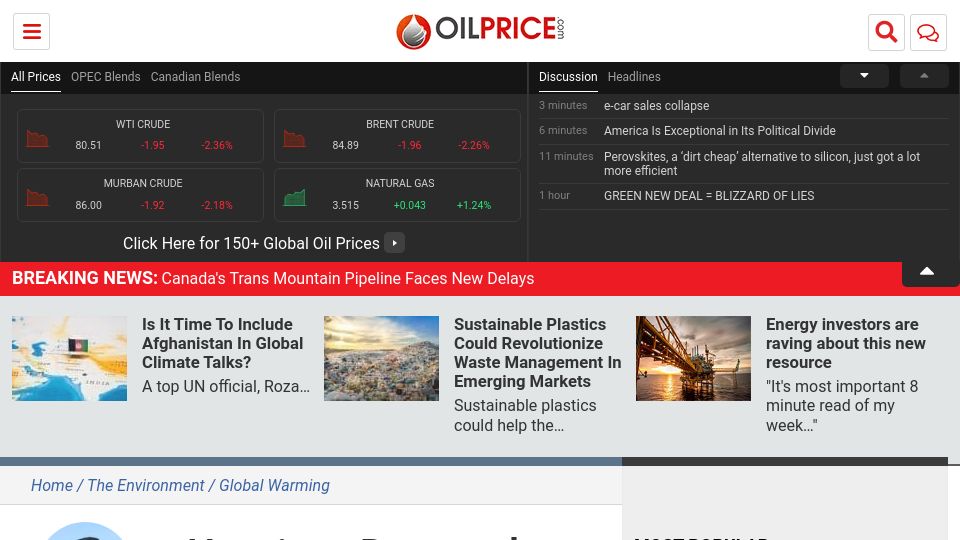The width and height of the screenshot is (960, 540).
Task: Click the Natural Gas label
Action: 400,184
